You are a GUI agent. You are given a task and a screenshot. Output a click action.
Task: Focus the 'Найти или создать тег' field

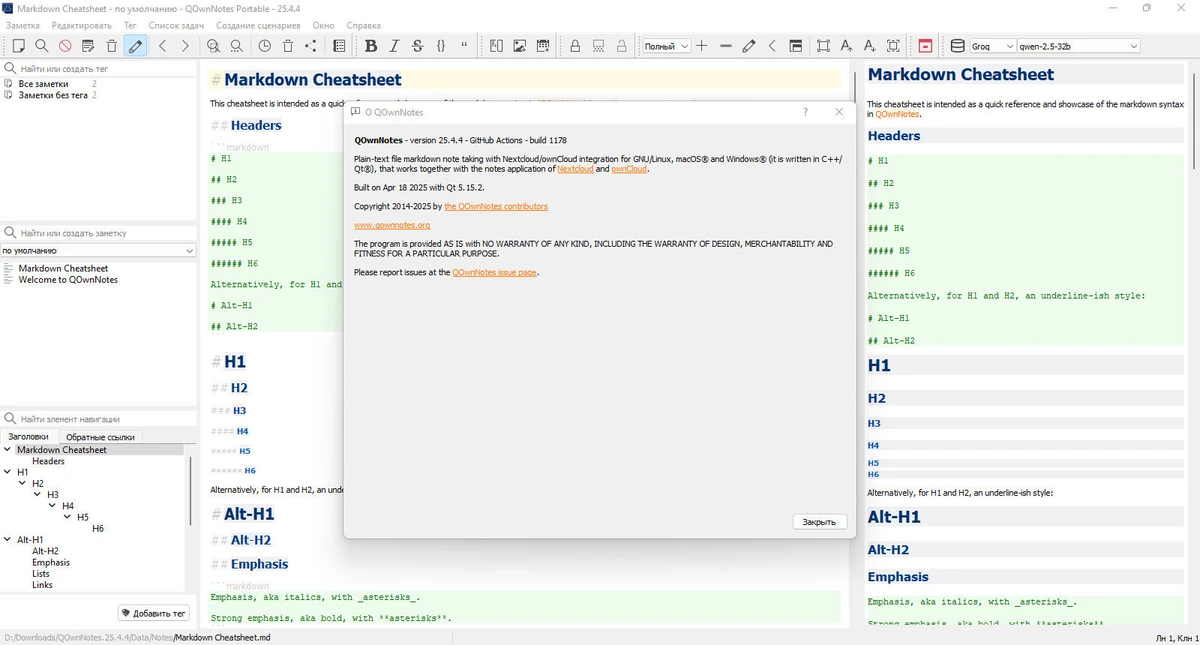pyautogui.click(x=98, y=69)
